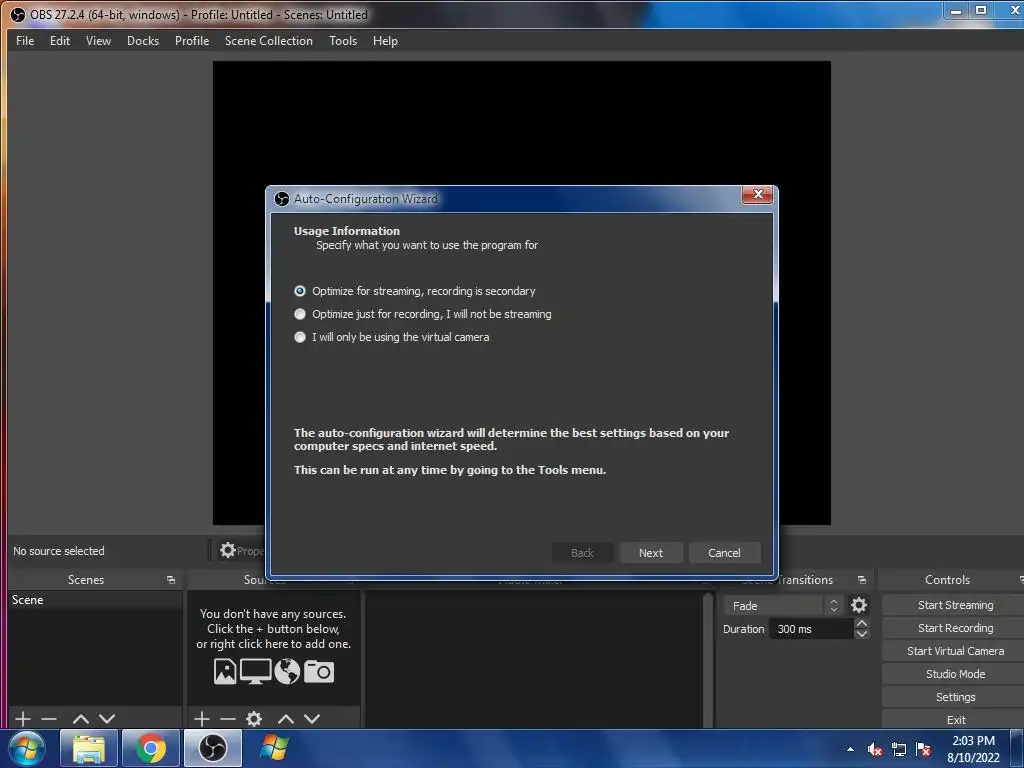Open the Scene Collection menu
1024x768 pixels.
click(268, 40)
